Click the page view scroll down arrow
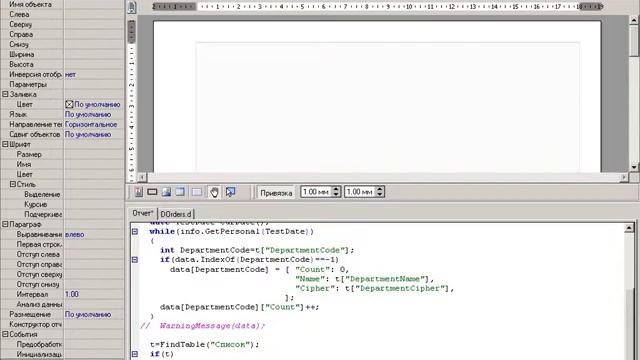The height and width of the screenshot is (360, 640). click(x=634, y=167)
